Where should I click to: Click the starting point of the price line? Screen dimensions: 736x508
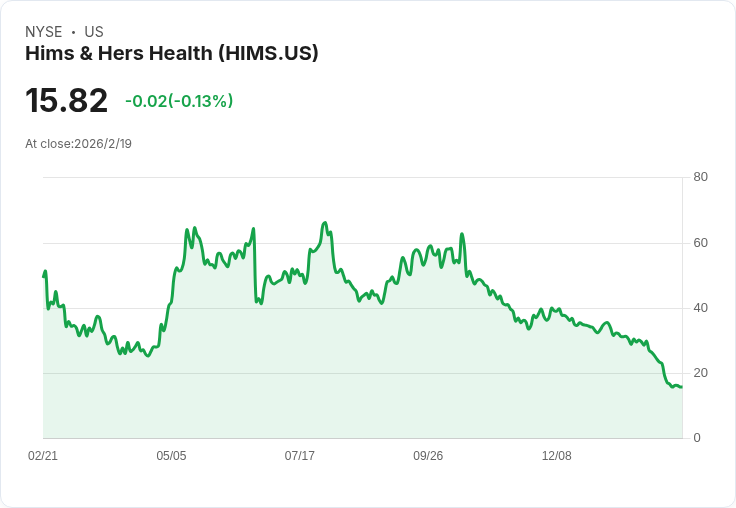(44, 277)
